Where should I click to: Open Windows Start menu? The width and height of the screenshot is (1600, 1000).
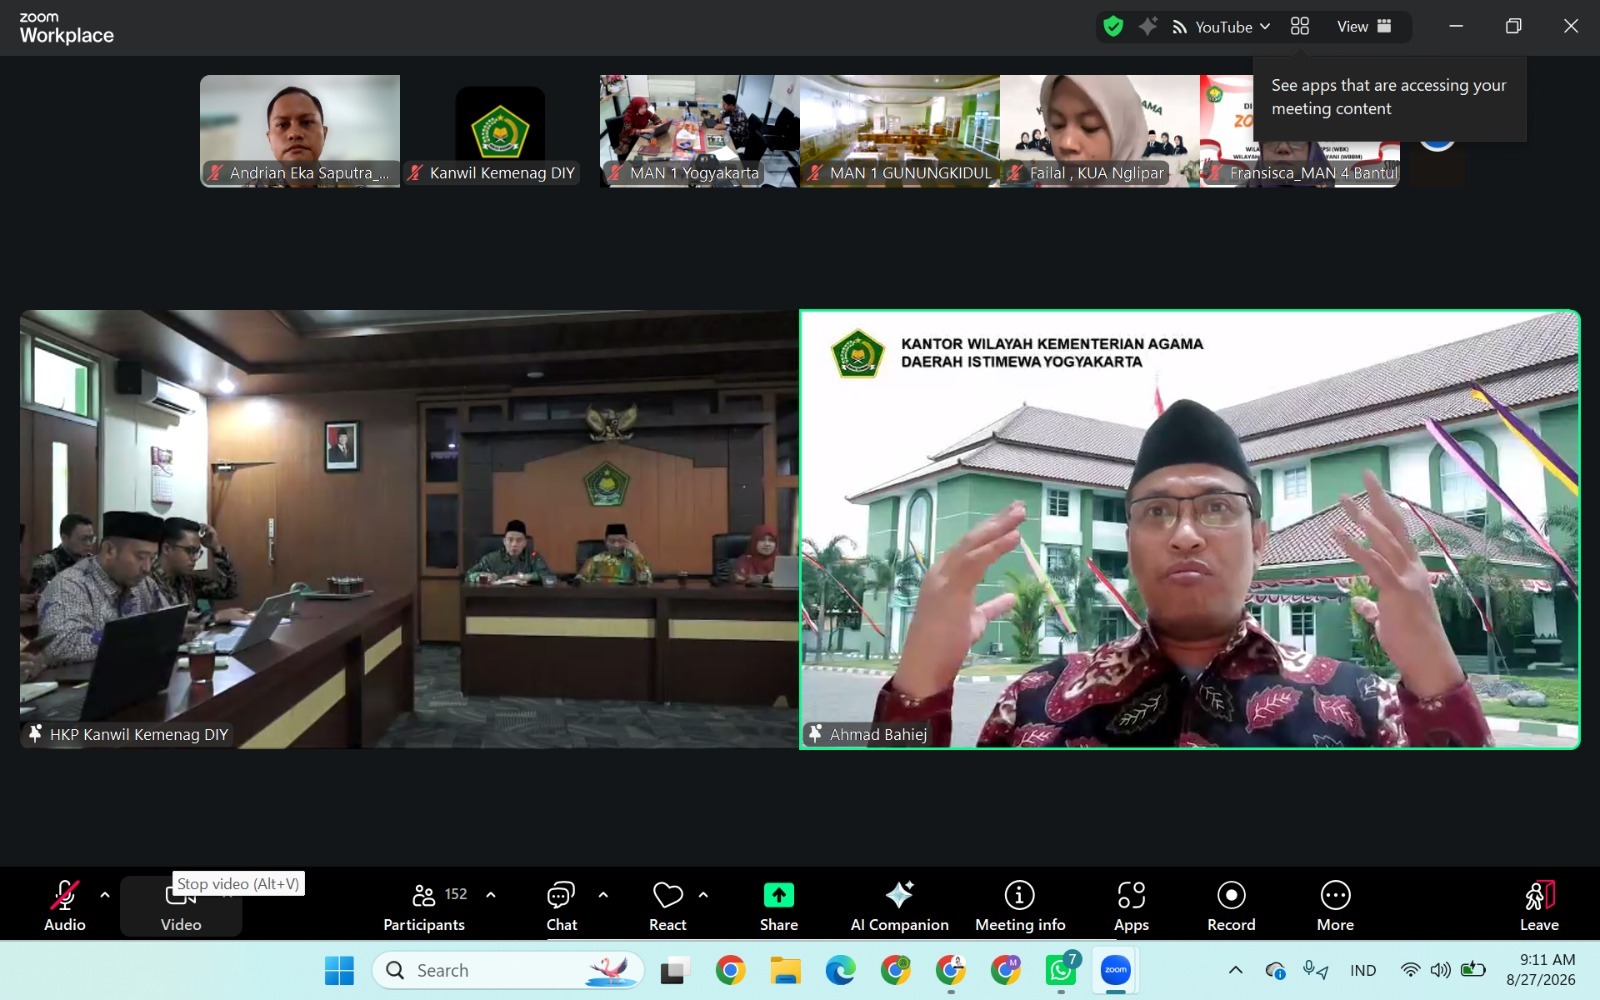click(339, 970)
